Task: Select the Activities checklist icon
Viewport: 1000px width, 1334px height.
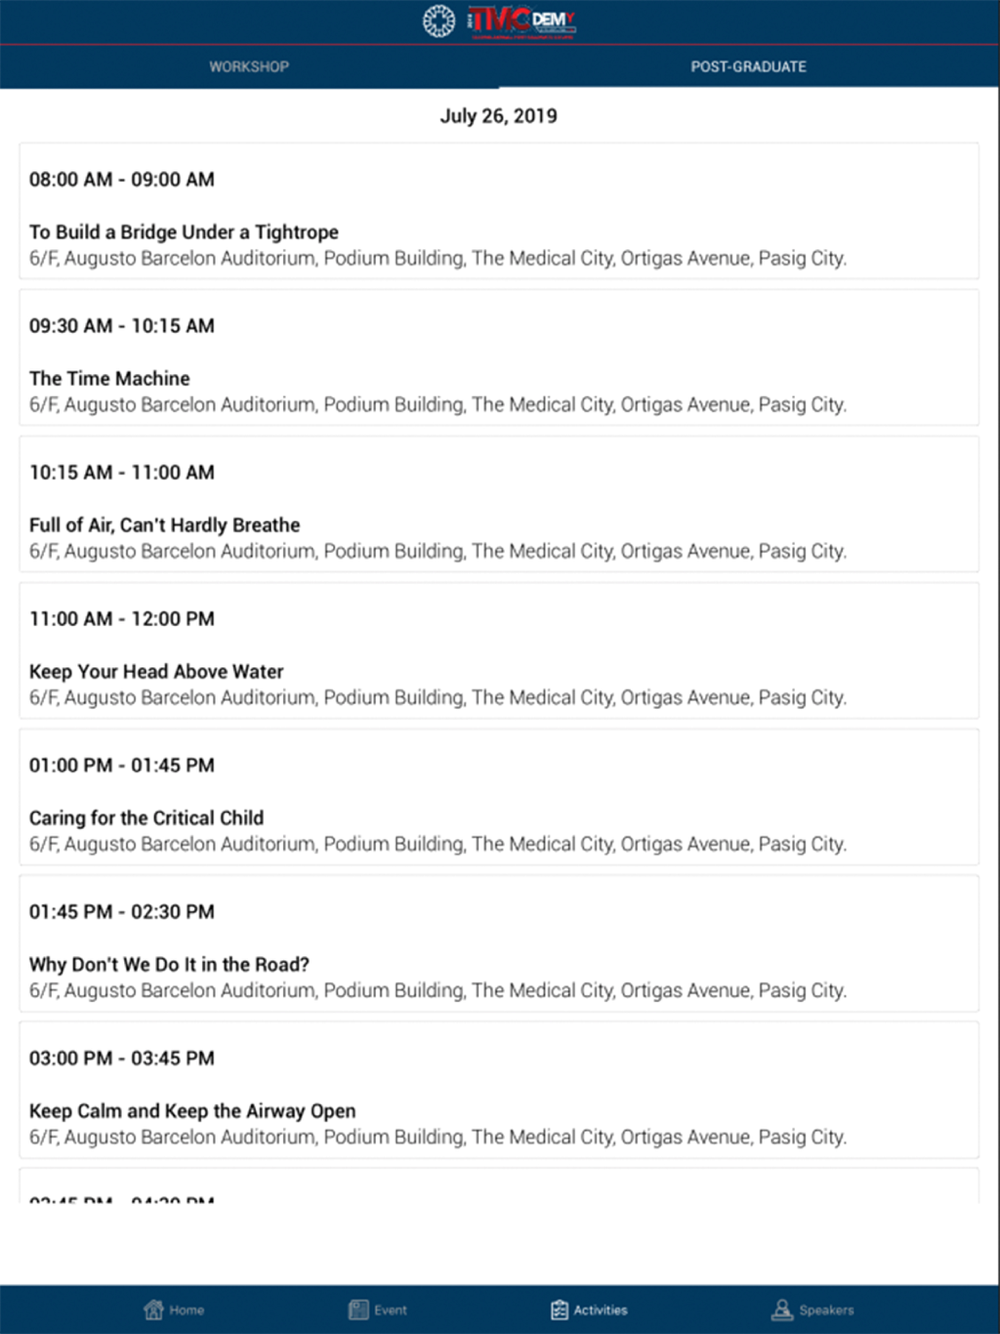Action: coord(560,1310)
